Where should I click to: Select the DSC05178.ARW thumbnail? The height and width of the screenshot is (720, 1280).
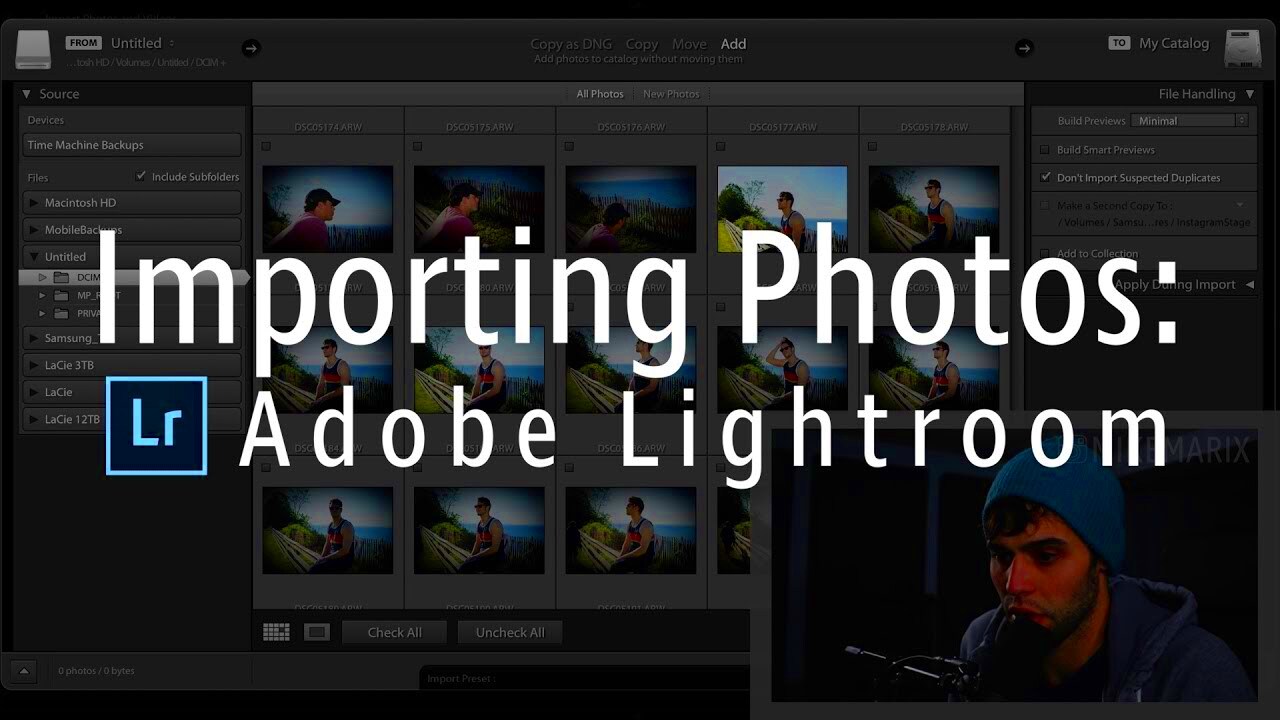934,208
